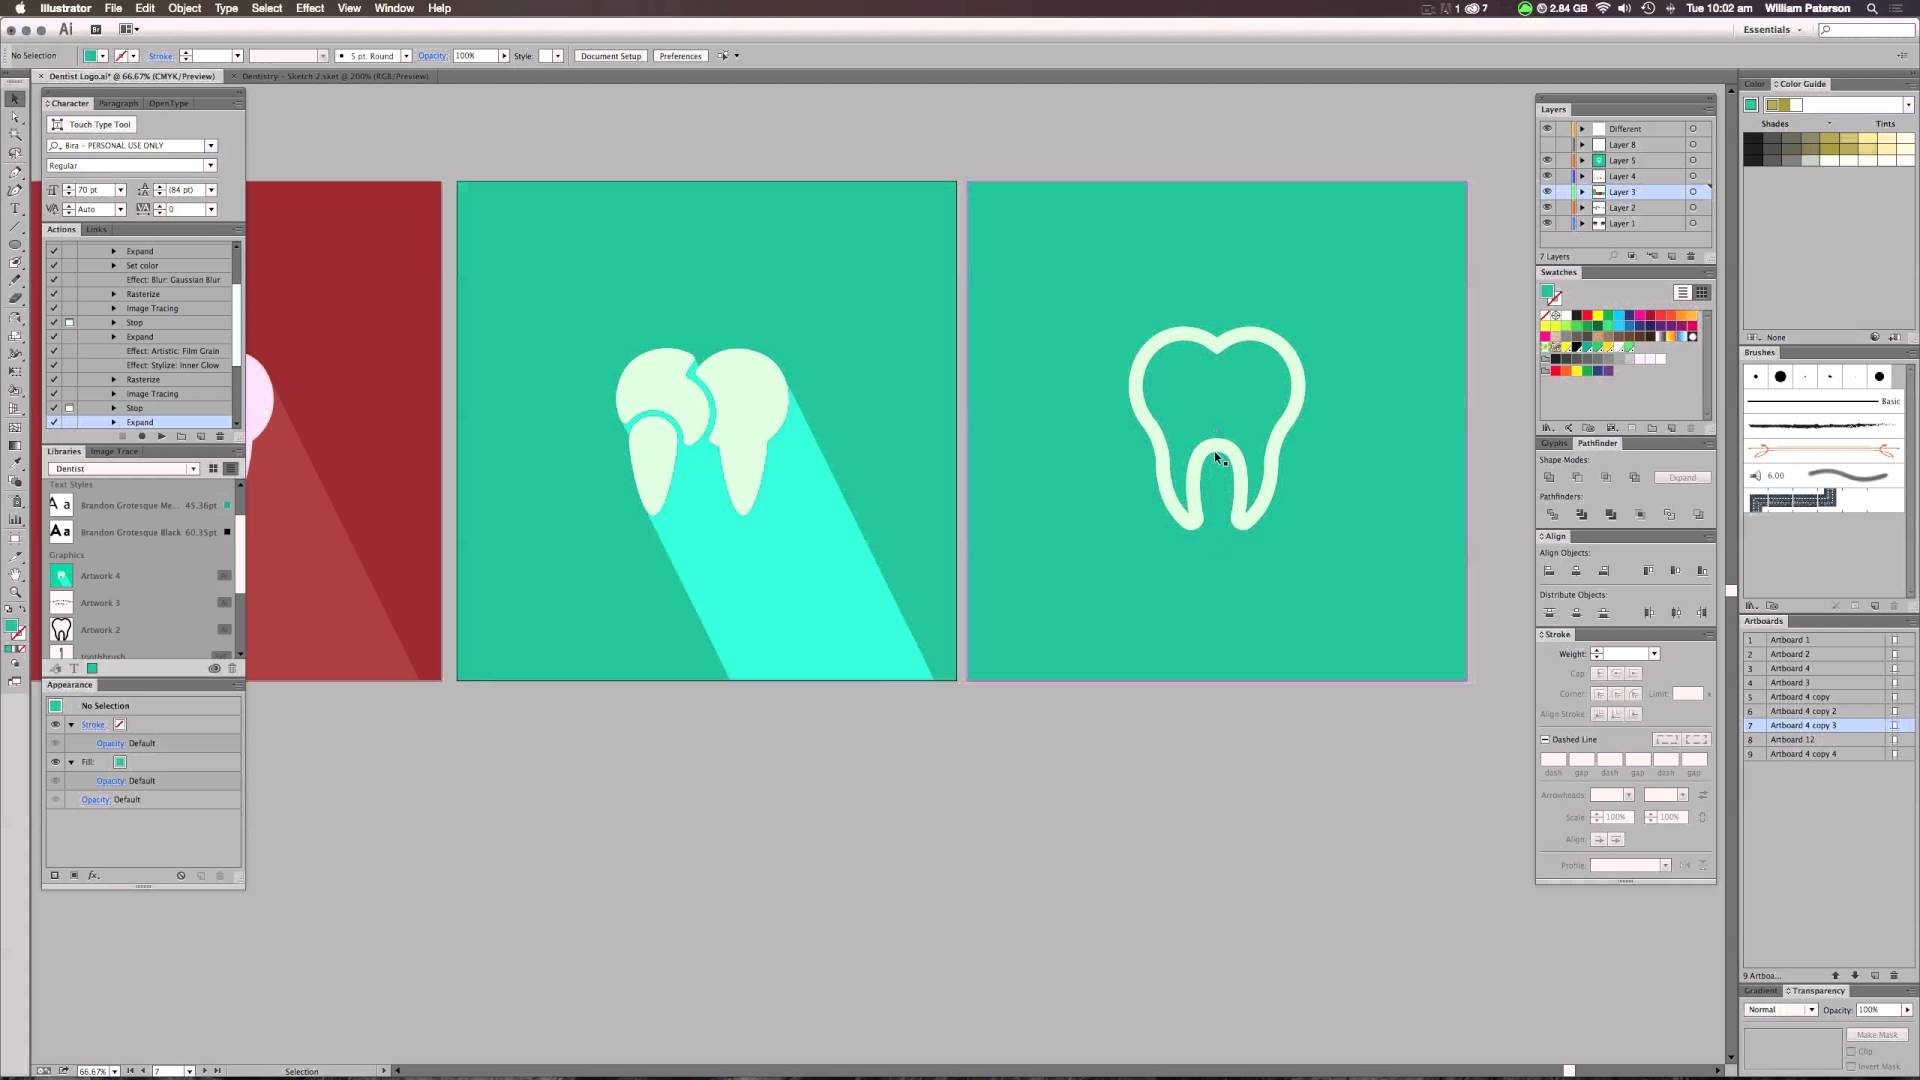Click the Horizontal Align Left icon
The image size is (1920, 1080).
click(1549, 570)
